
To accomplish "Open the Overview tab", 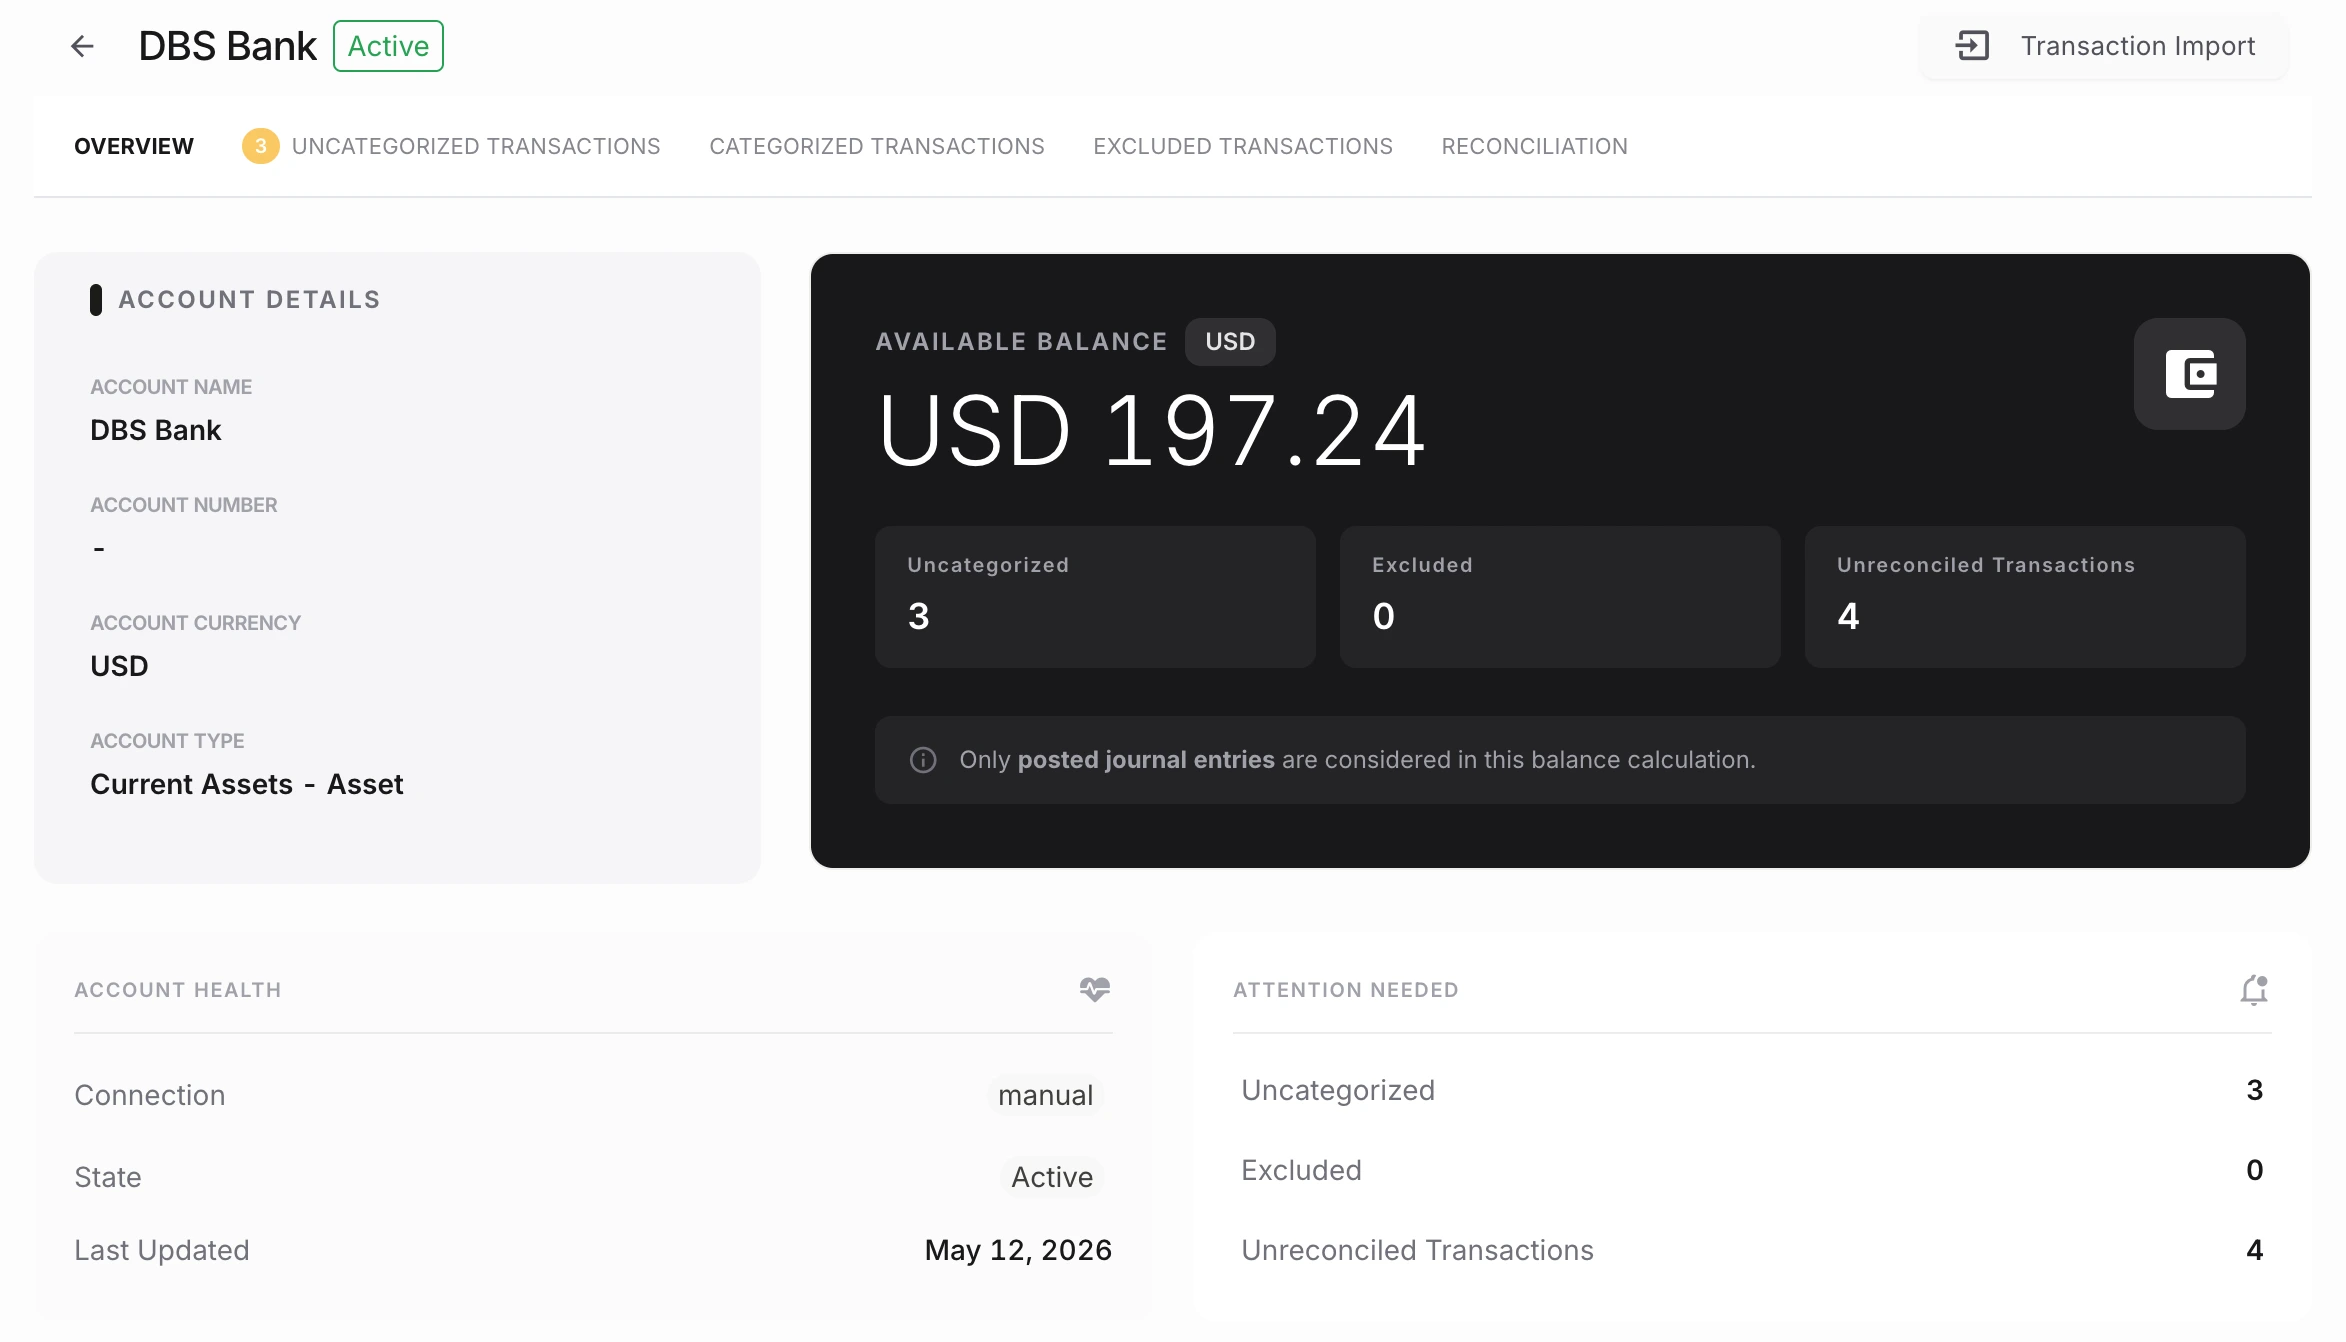I will point(134,146).
